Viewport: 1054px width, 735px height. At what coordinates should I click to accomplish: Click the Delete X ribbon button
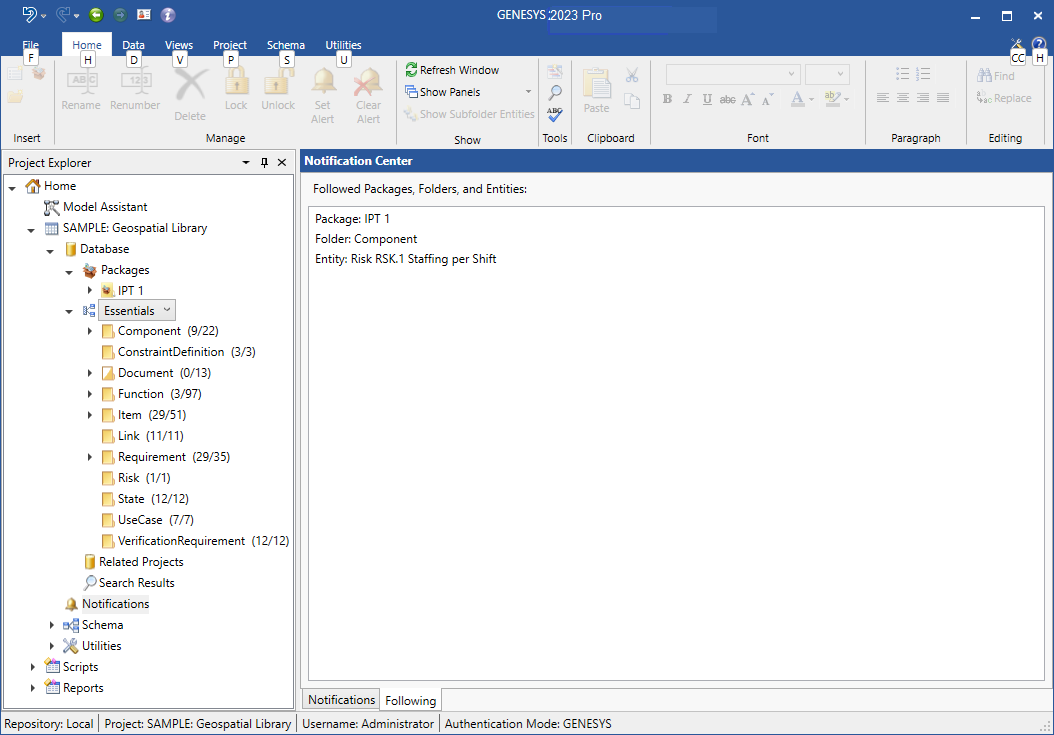pos(190,95)
